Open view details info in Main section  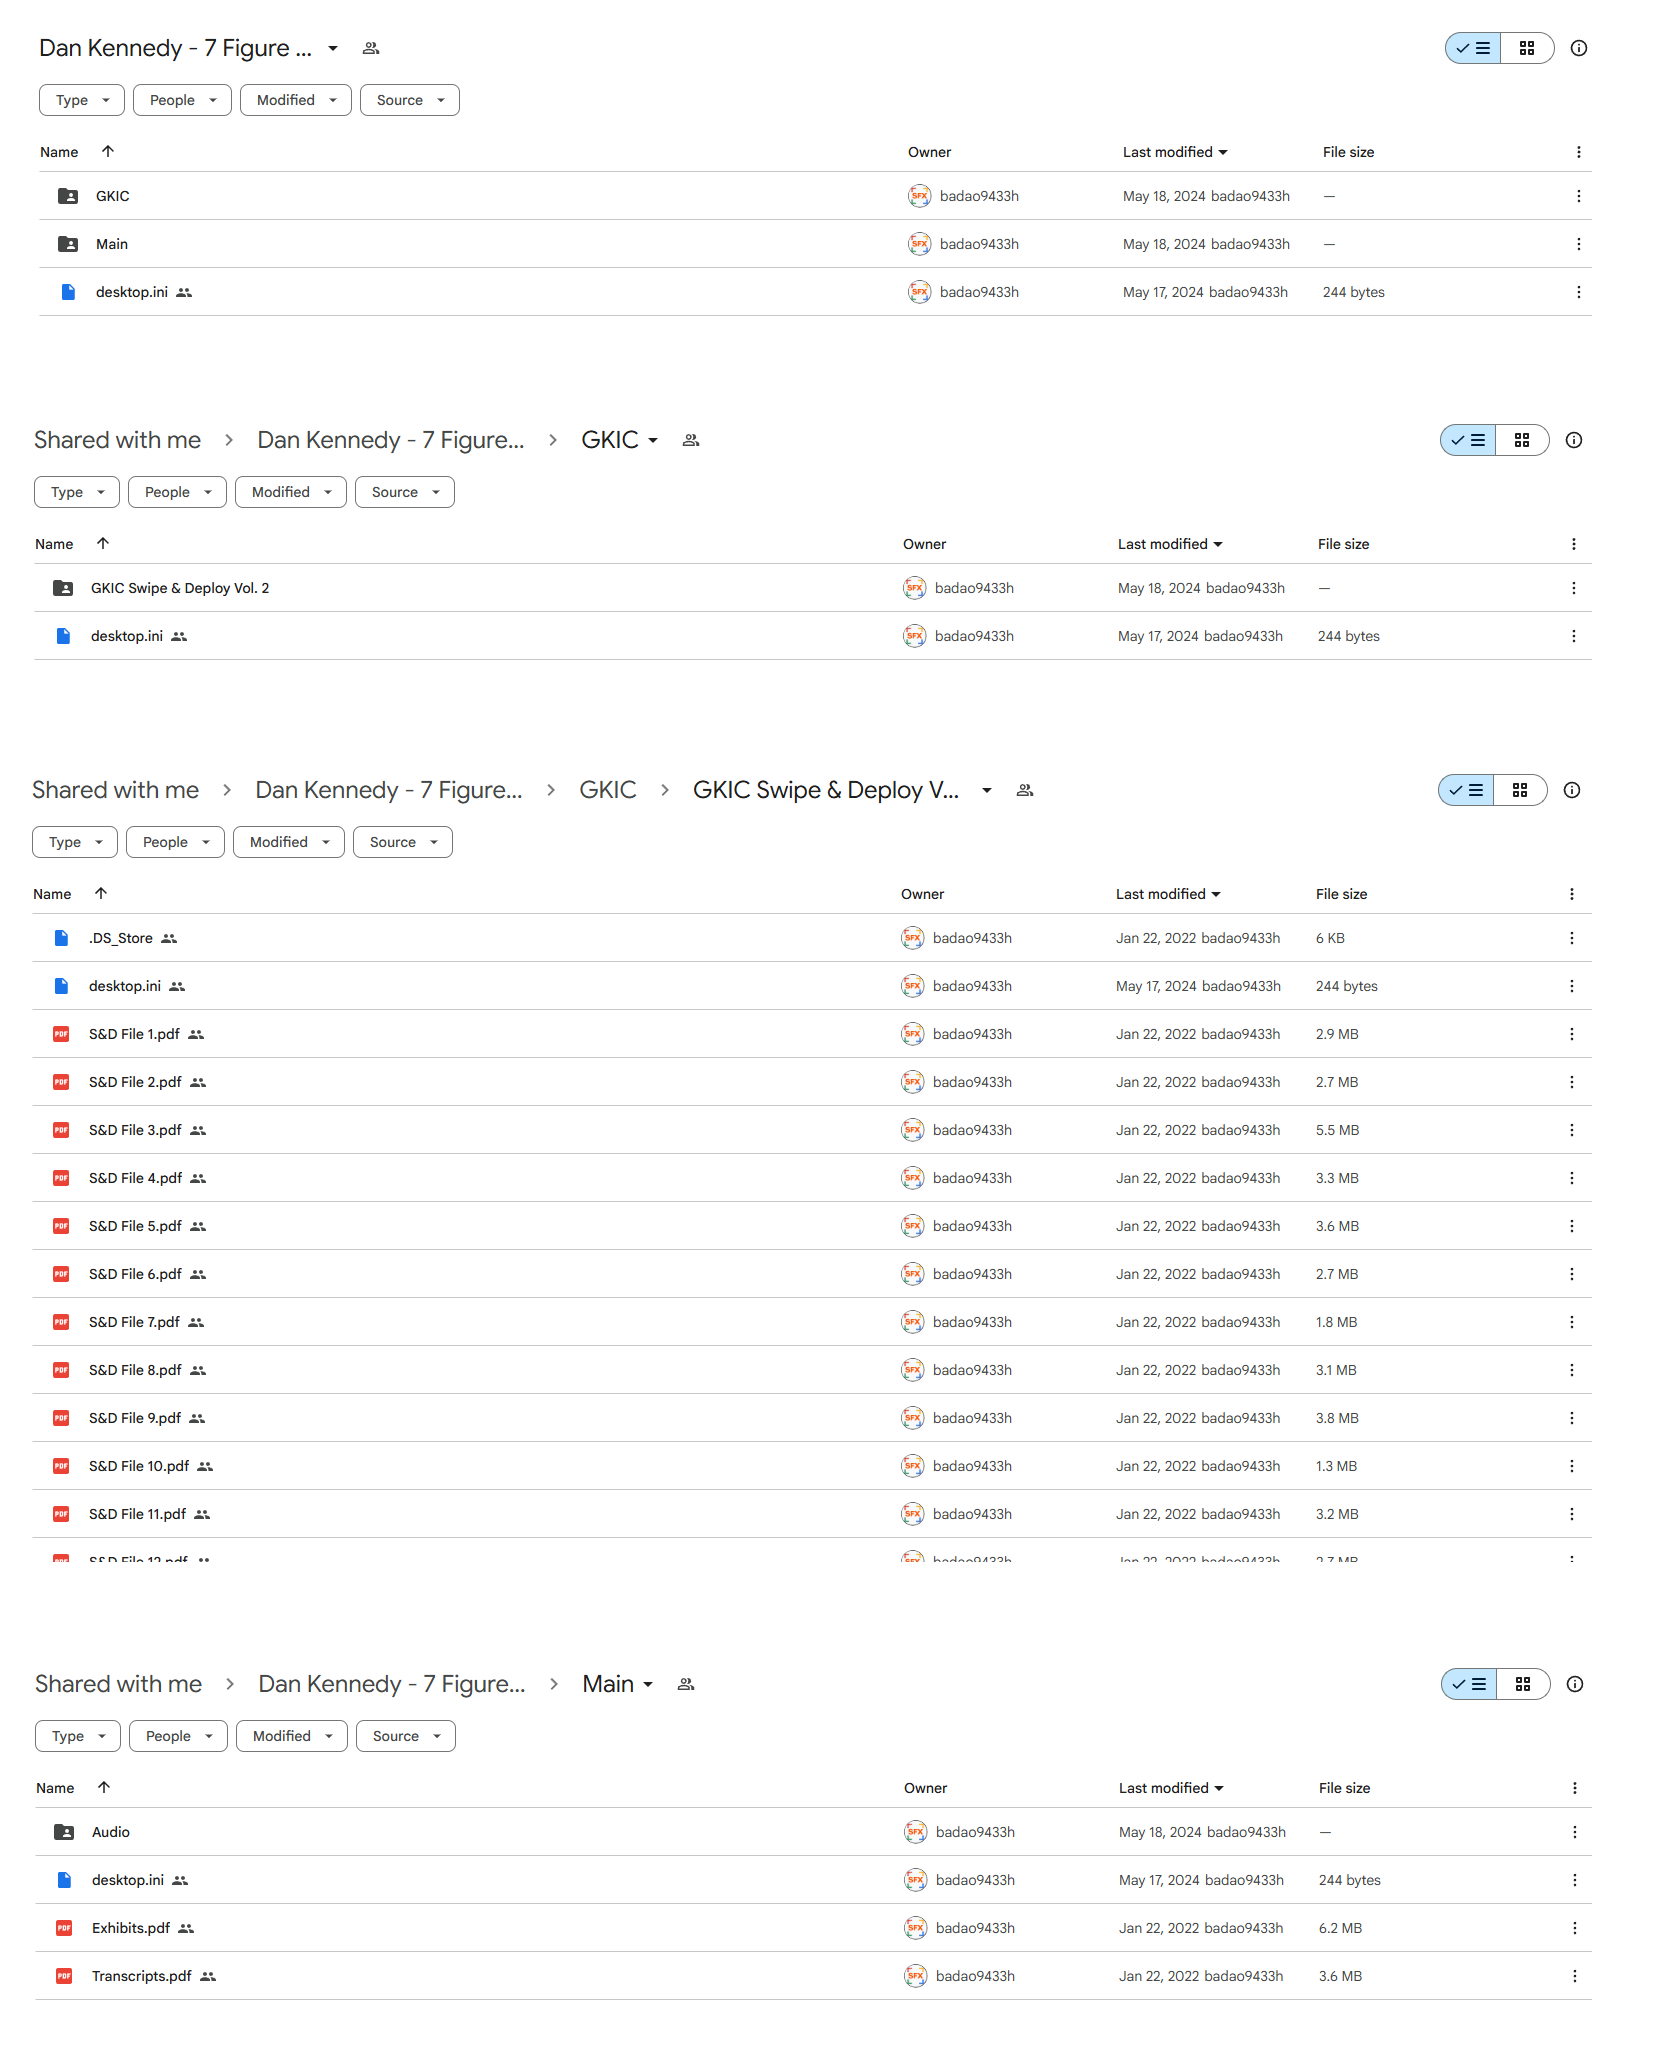click(1575, 1684)
